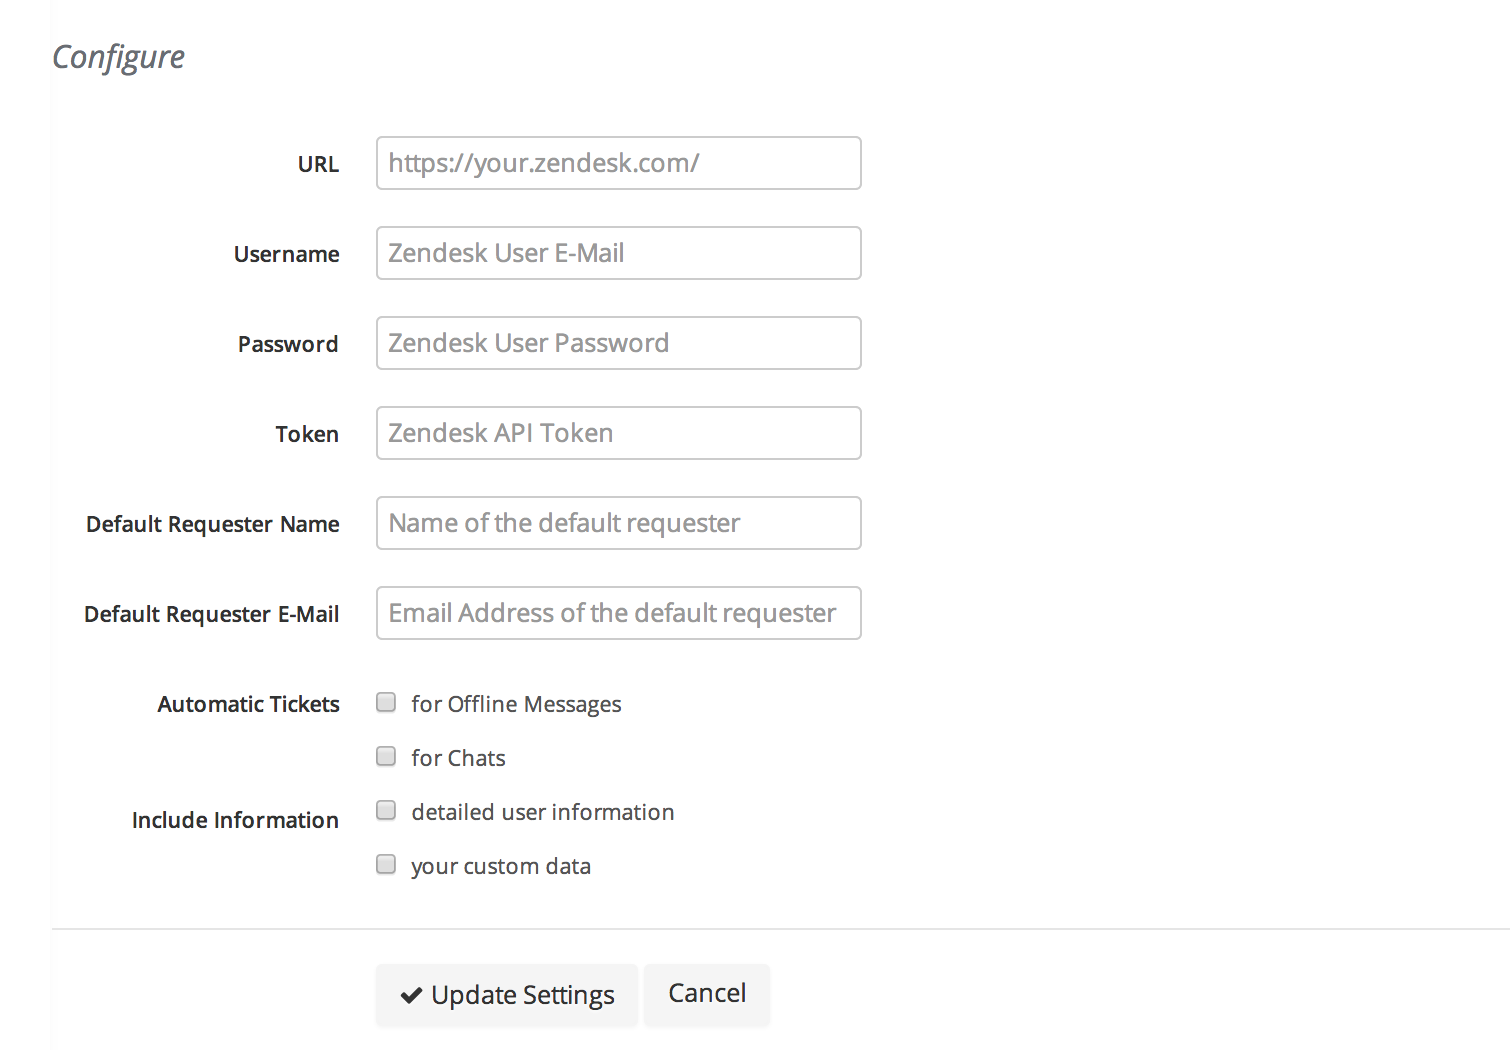Select the Zendesk User Password field

pos(619,343)
